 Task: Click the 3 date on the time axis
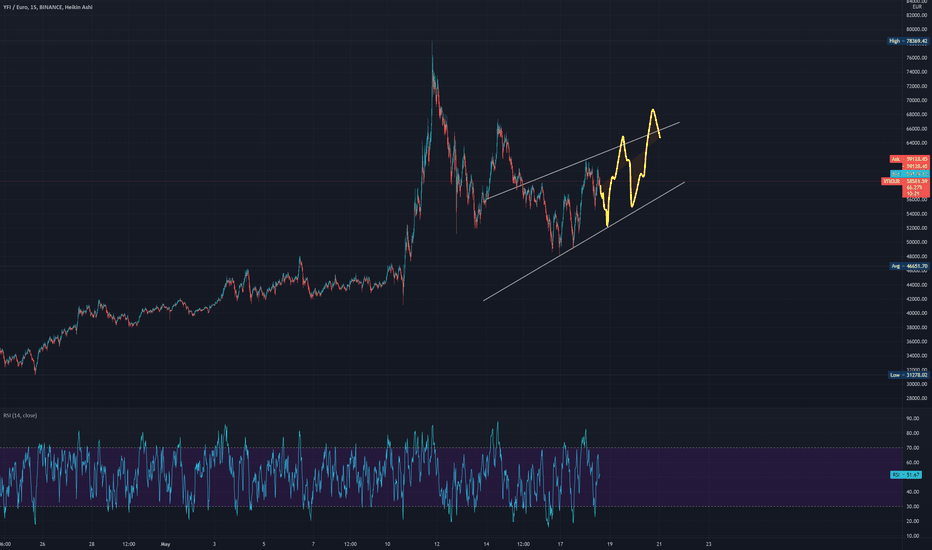coord(215,543)
